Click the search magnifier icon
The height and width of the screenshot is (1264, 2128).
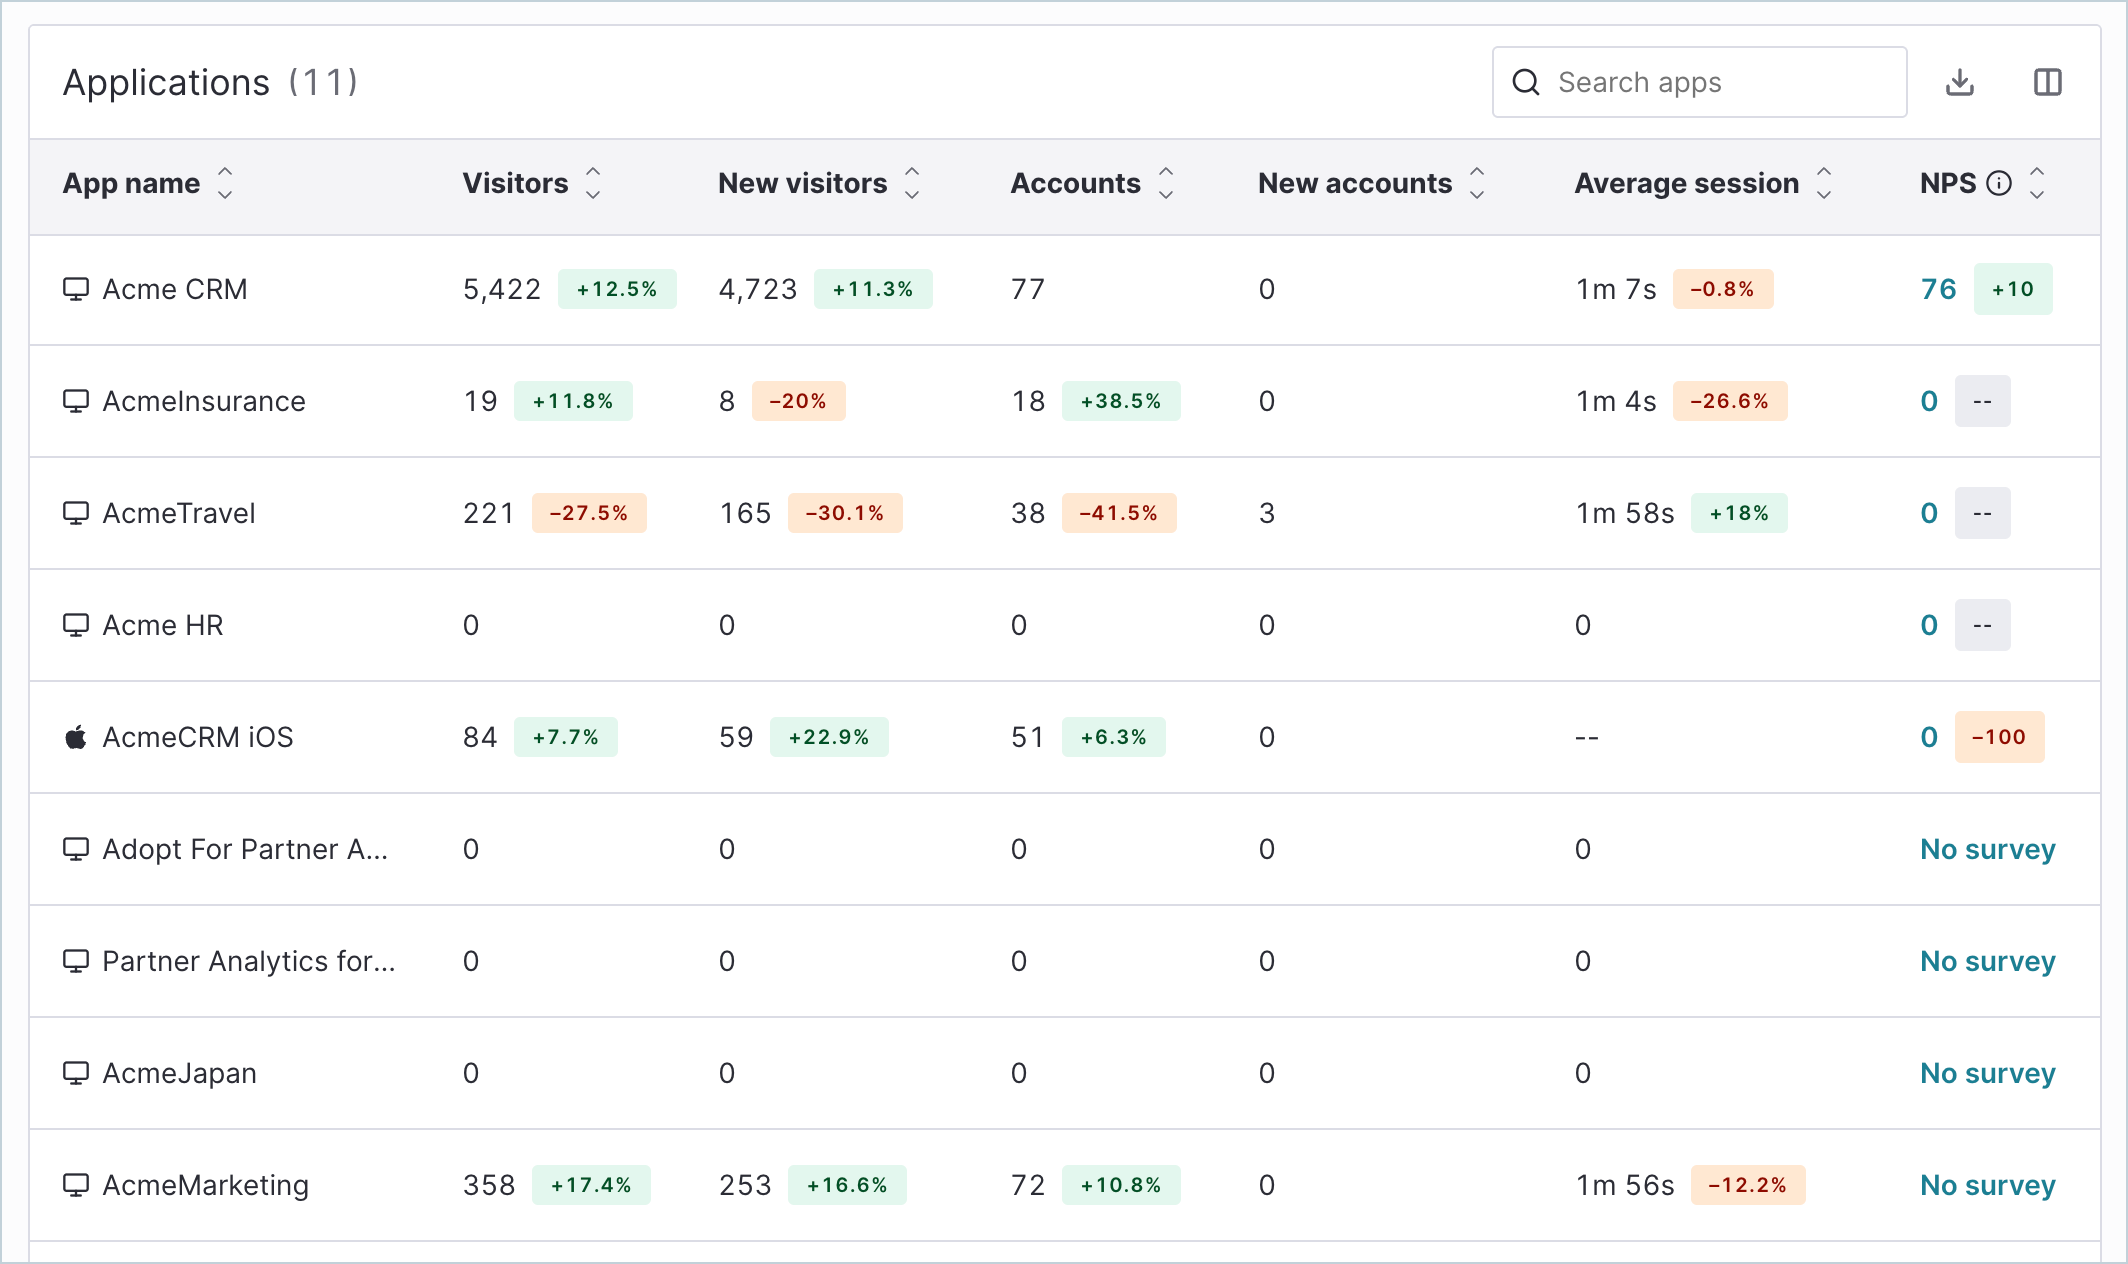[x=1526, y=82]
